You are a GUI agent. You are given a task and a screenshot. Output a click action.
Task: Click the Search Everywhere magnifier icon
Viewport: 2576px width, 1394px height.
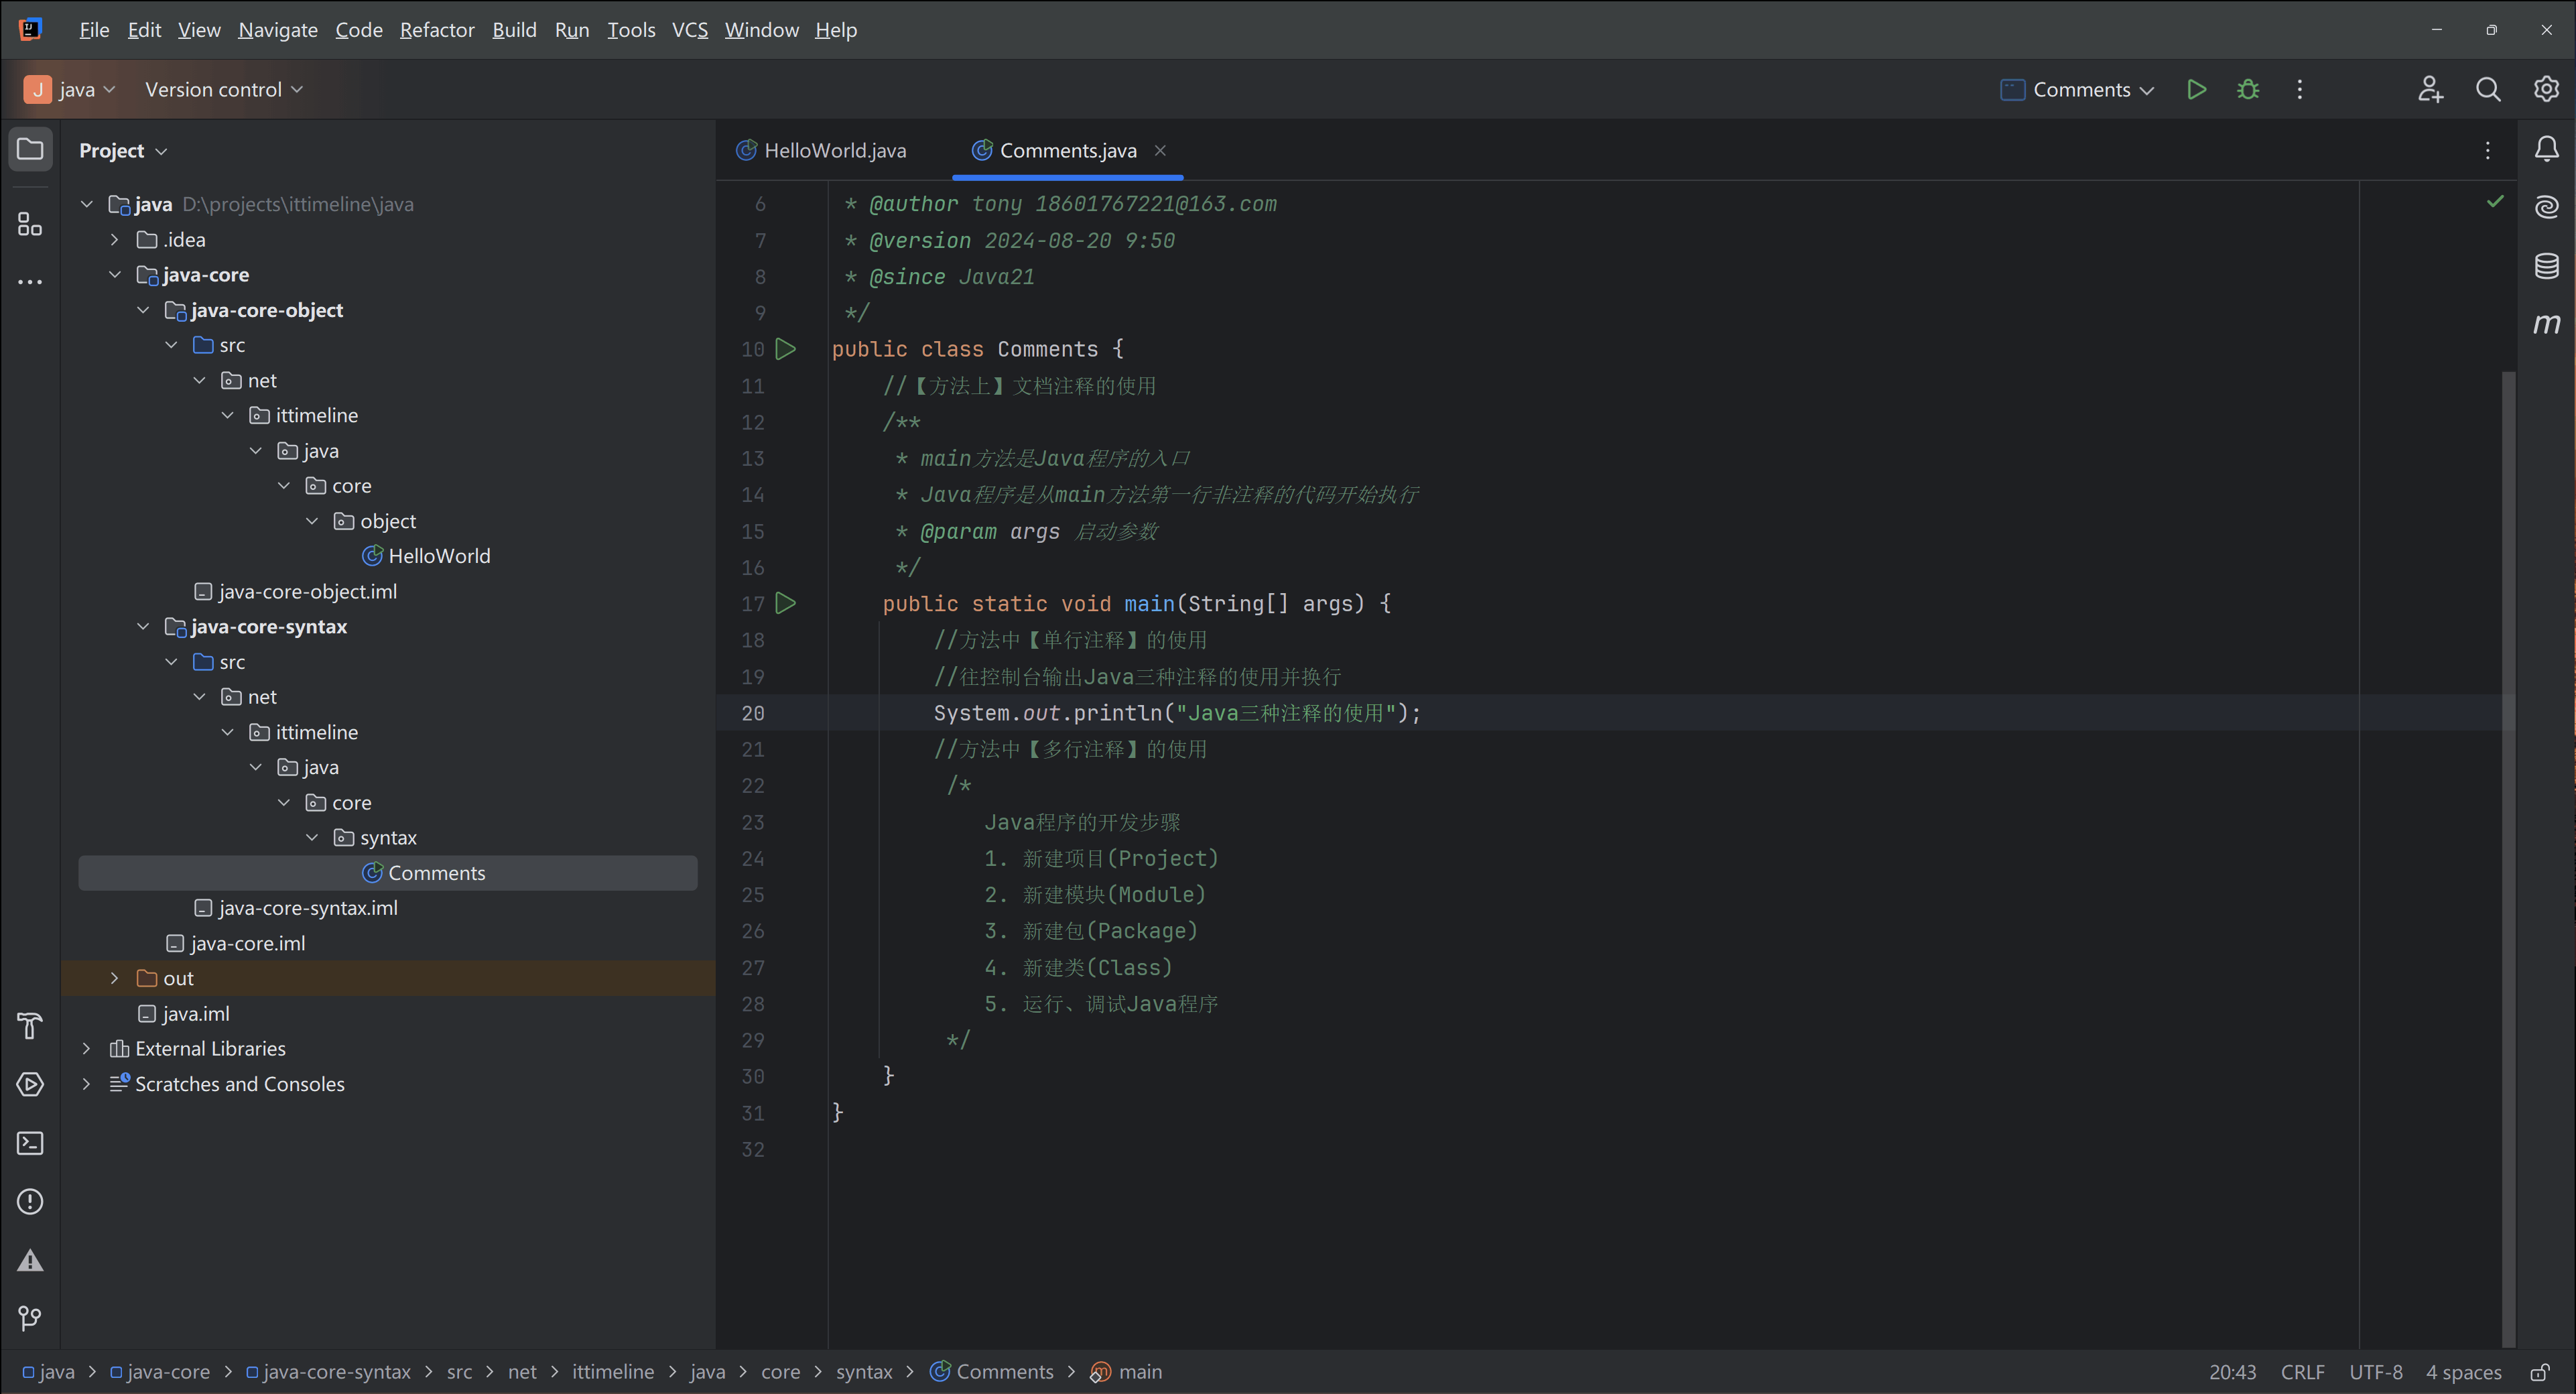pyautogui.click(x=2488, y=90)
